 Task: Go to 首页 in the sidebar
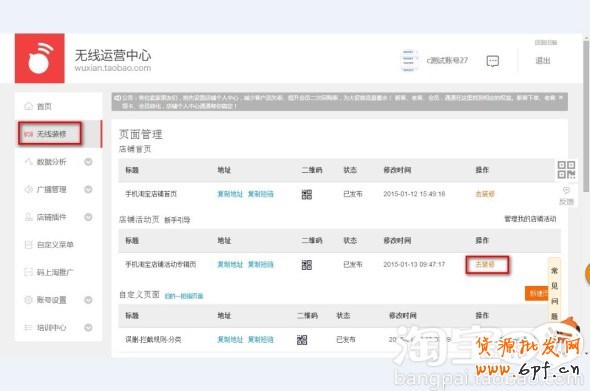pyautogui.click(x=58, y=106)
